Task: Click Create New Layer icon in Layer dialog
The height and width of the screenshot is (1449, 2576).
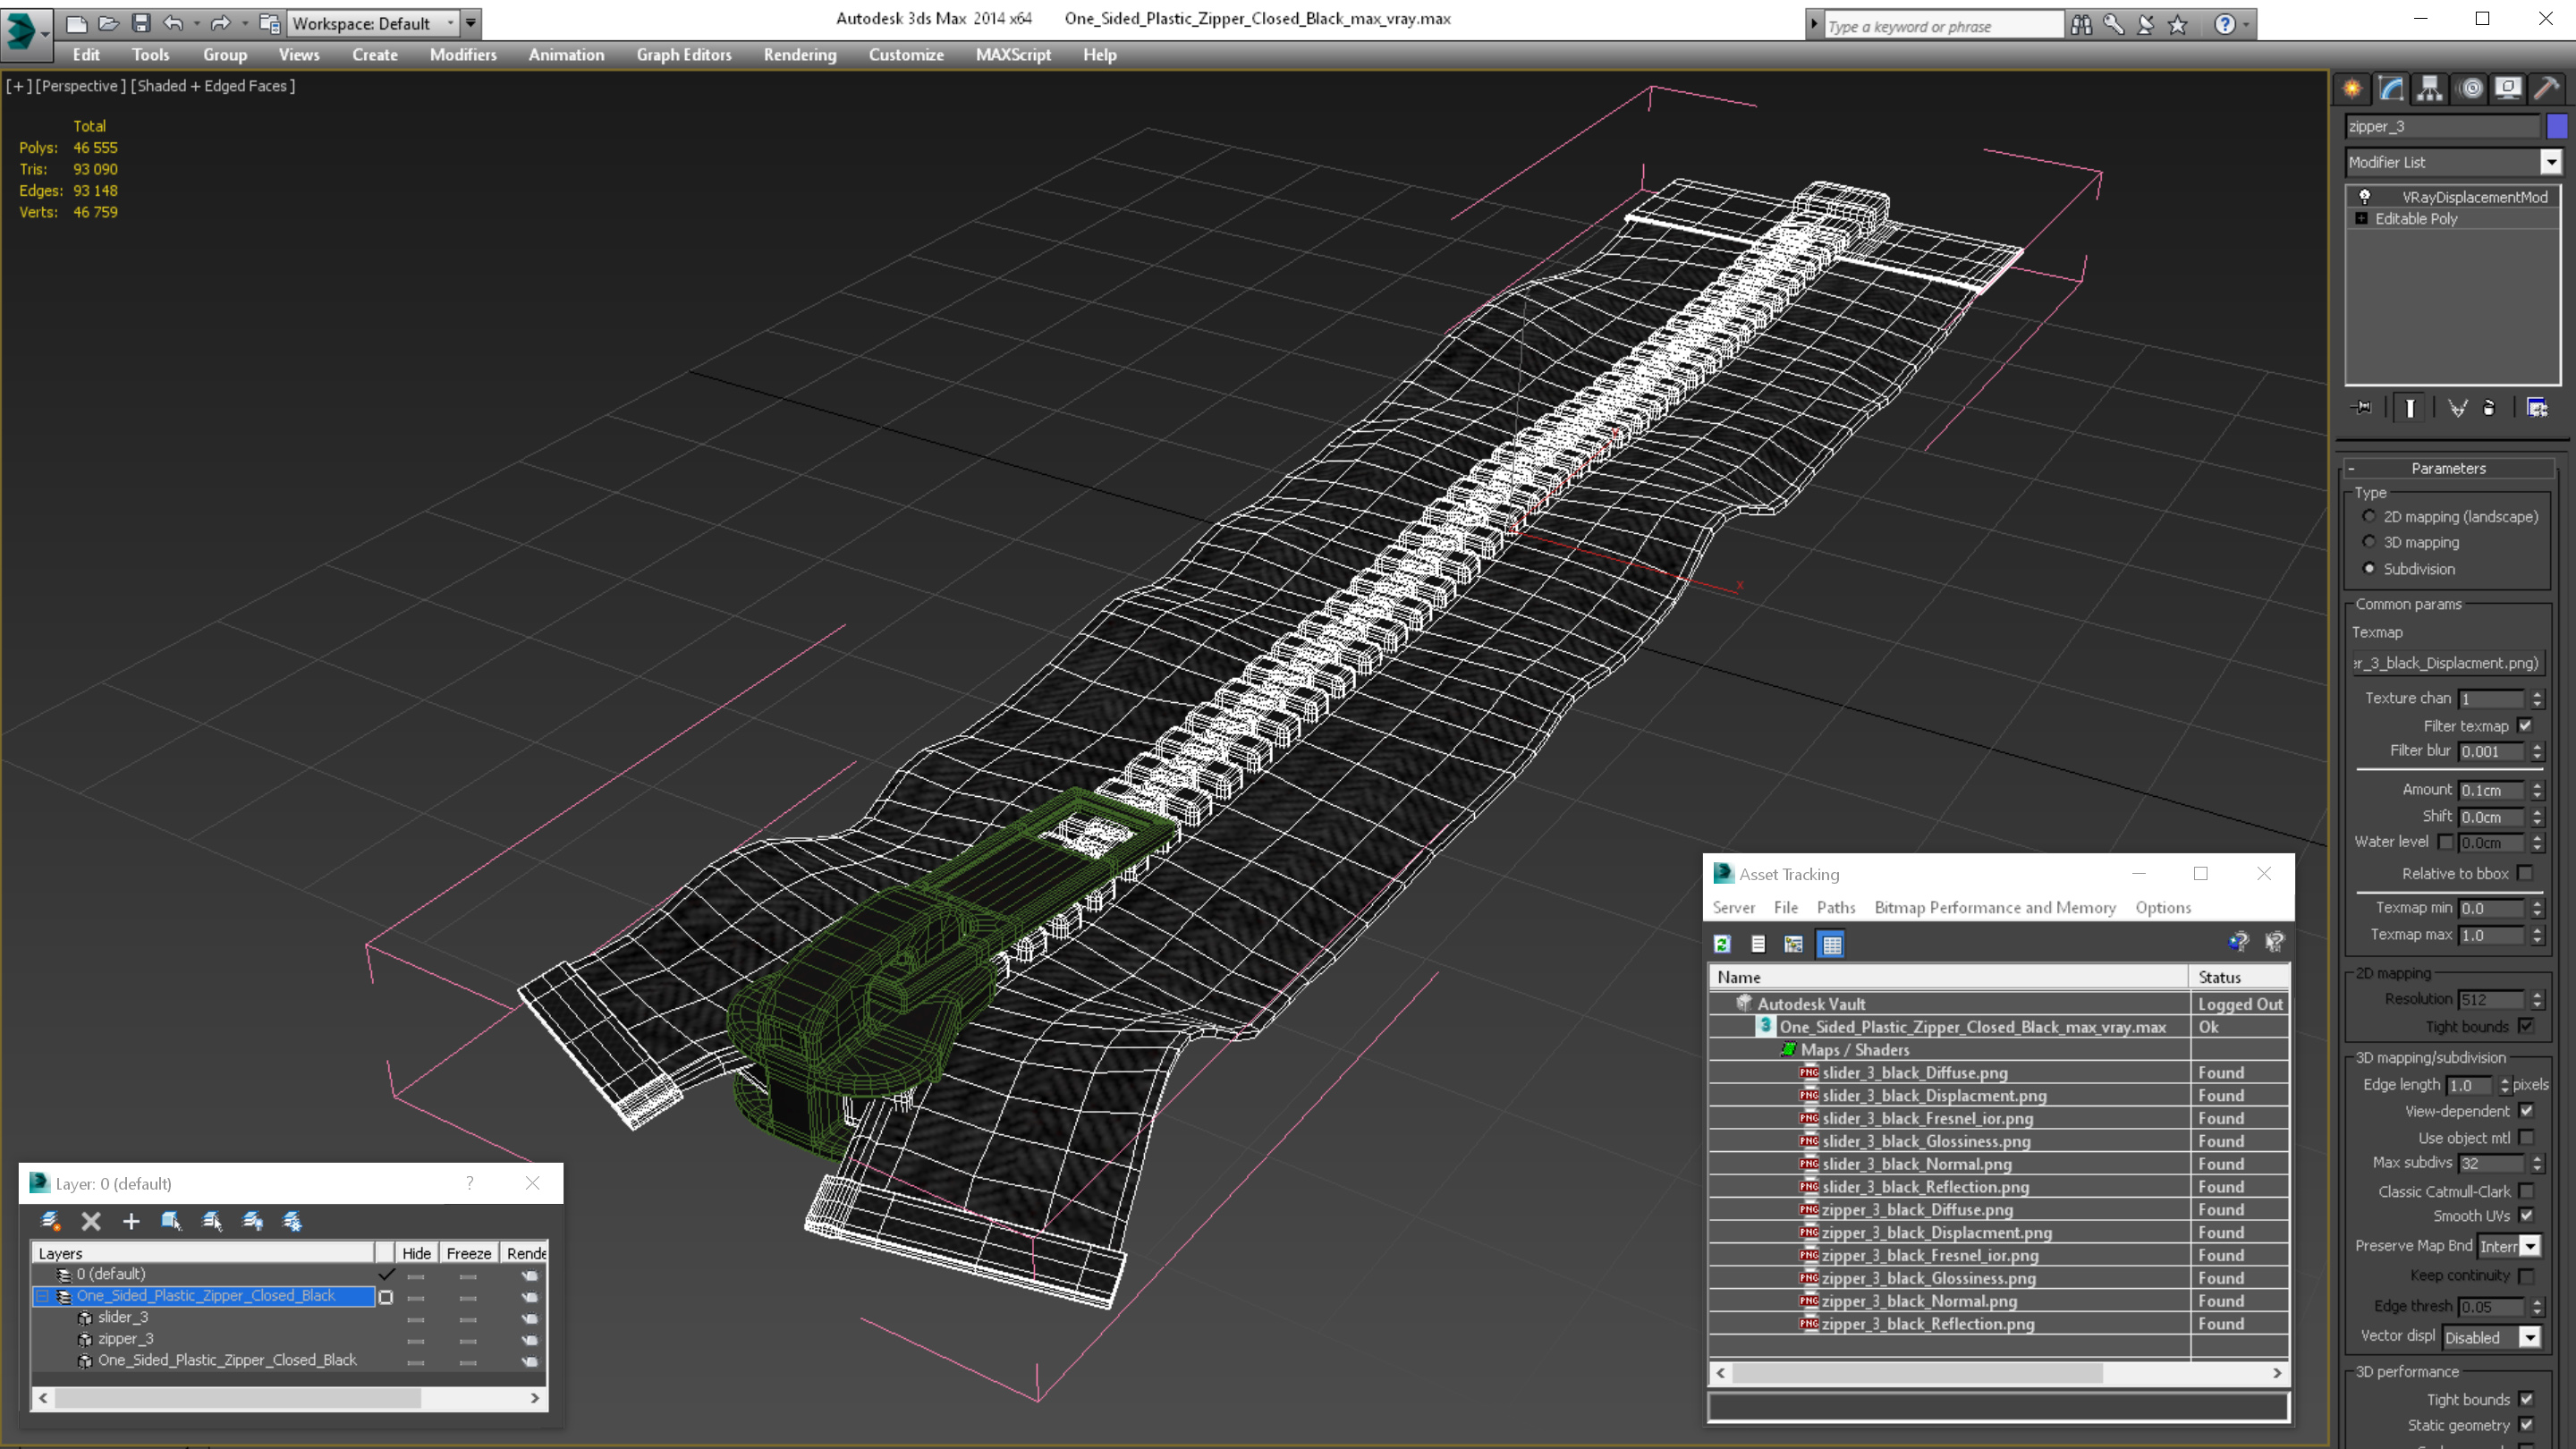Action: click(50, 1221)
